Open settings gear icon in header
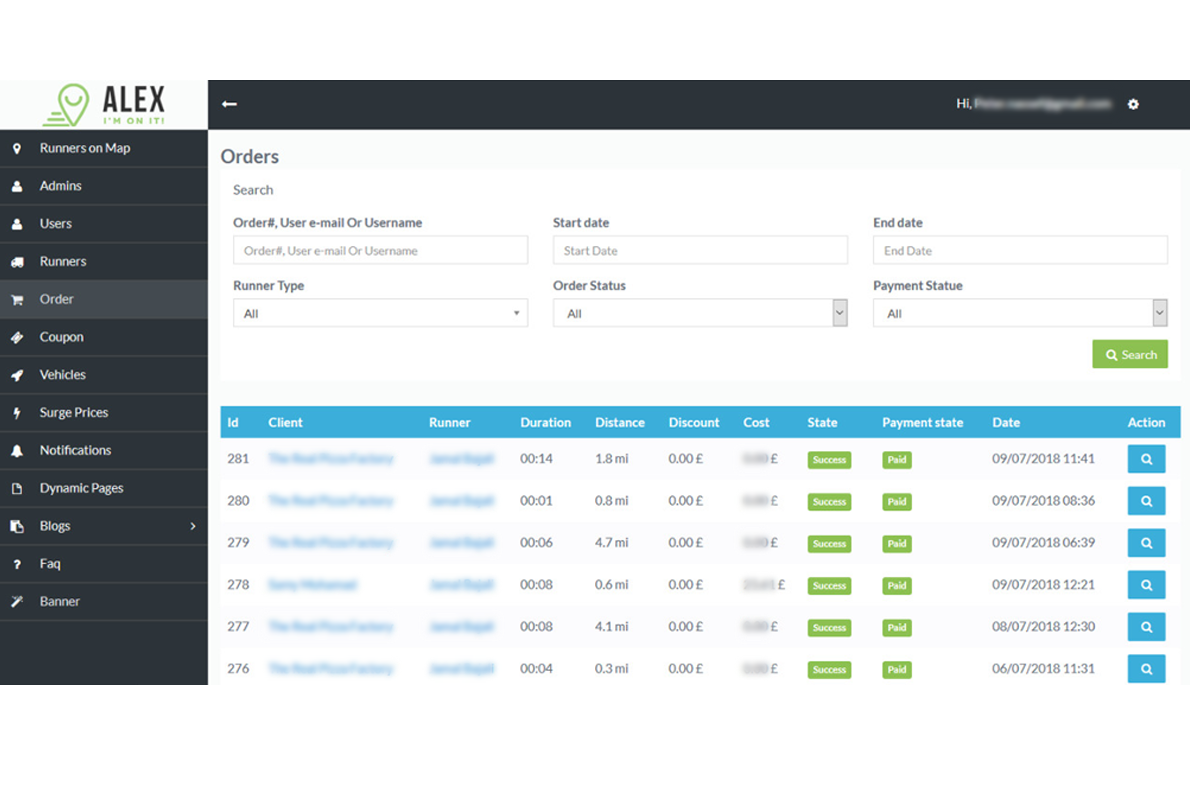This screenshot has width=1190, height=788. pos(1133,104)
